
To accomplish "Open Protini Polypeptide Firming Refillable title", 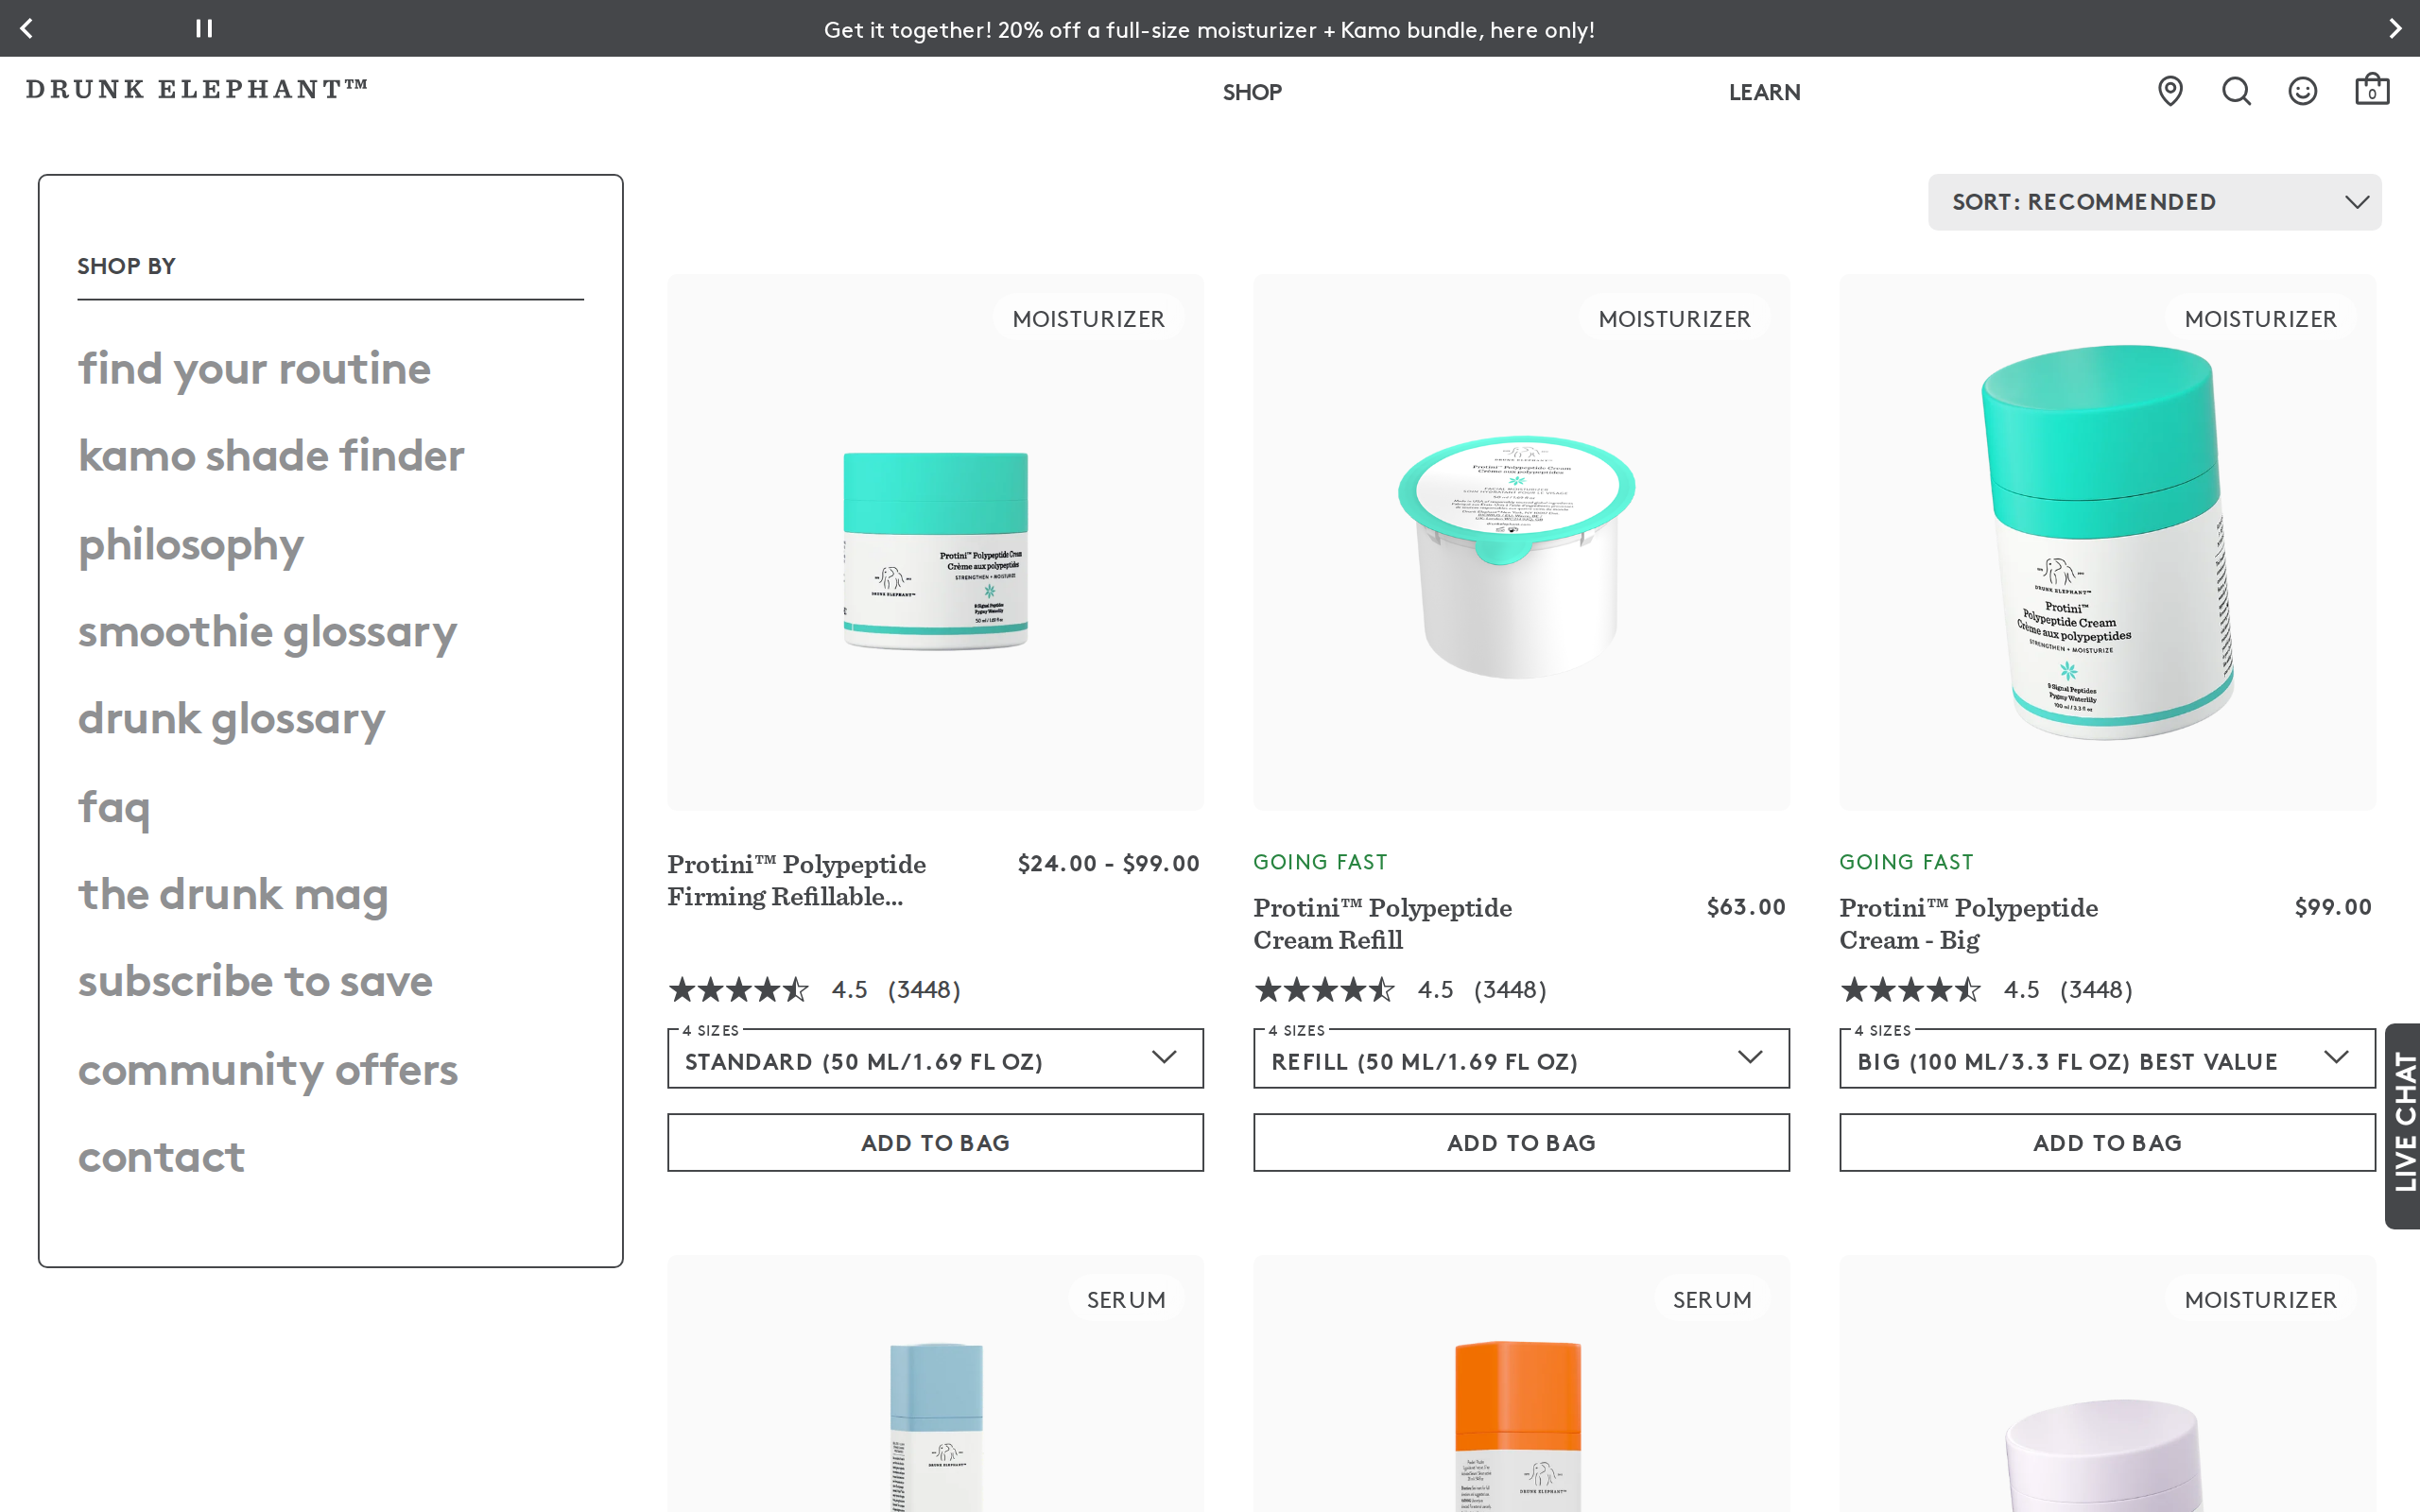I will [x=797, y=880].
